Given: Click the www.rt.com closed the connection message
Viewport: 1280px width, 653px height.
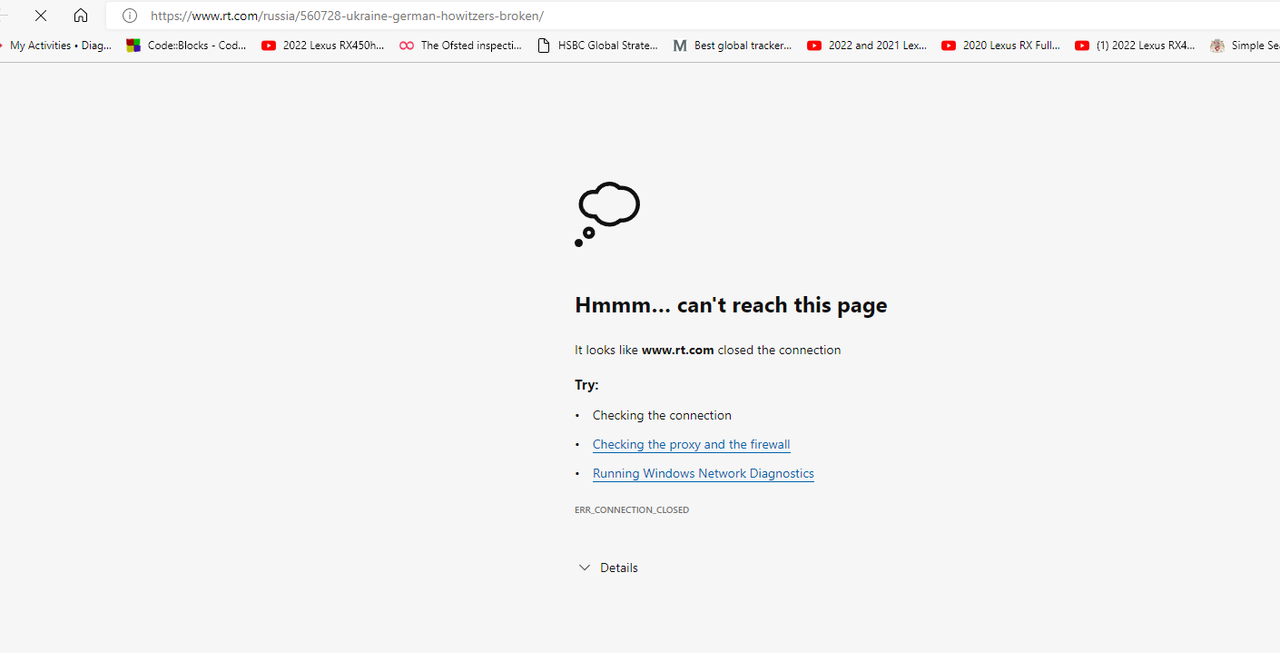Looking at the screenshot, I should click(707, 350).
